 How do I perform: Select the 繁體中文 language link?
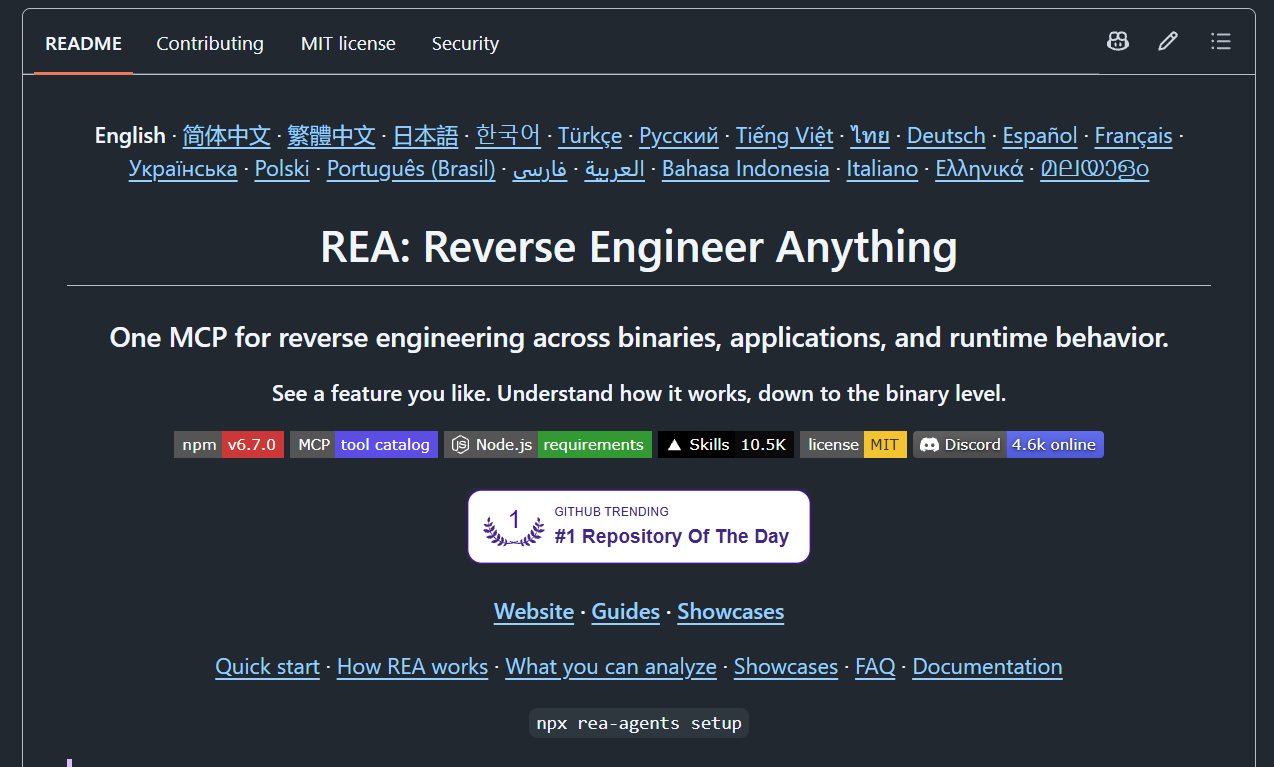point(331,136)
